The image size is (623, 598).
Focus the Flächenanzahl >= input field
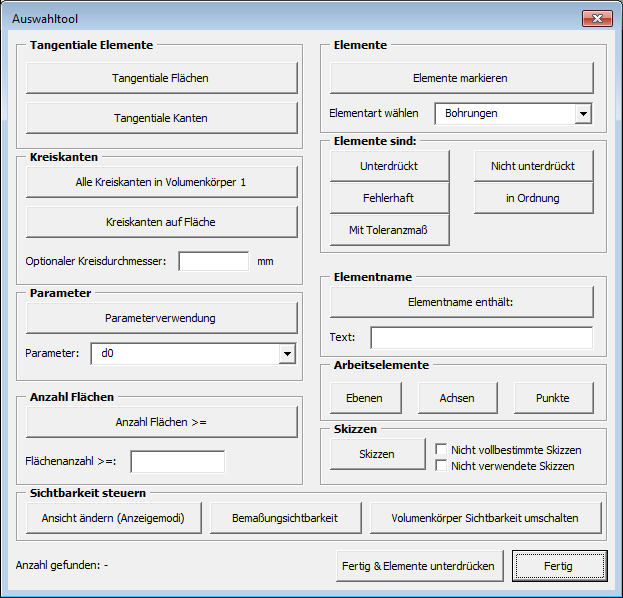point(178,462)
